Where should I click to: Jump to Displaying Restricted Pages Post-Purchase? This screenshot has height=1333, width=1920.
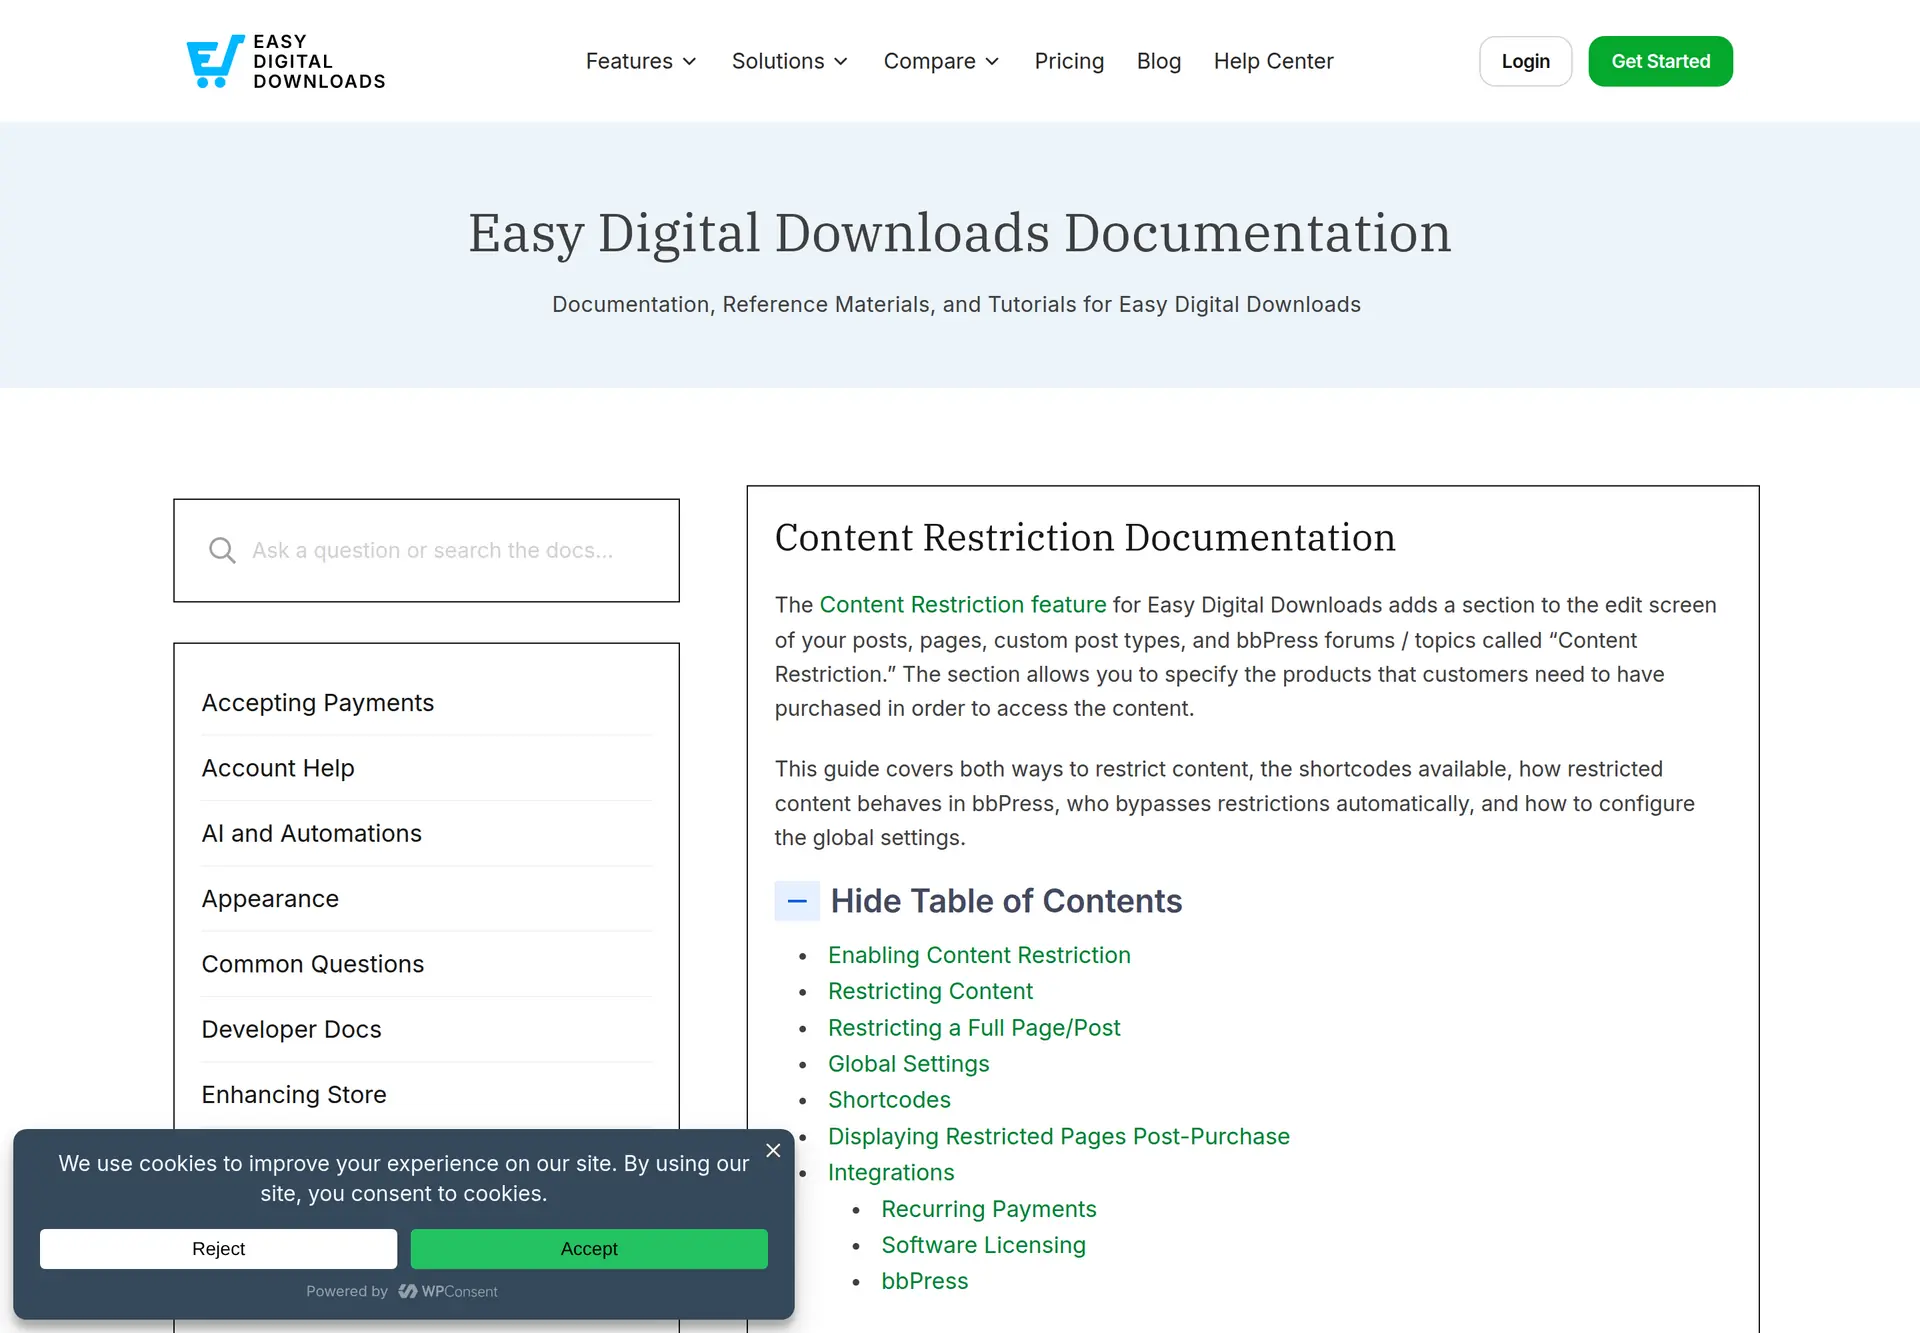(1059, 1136)
